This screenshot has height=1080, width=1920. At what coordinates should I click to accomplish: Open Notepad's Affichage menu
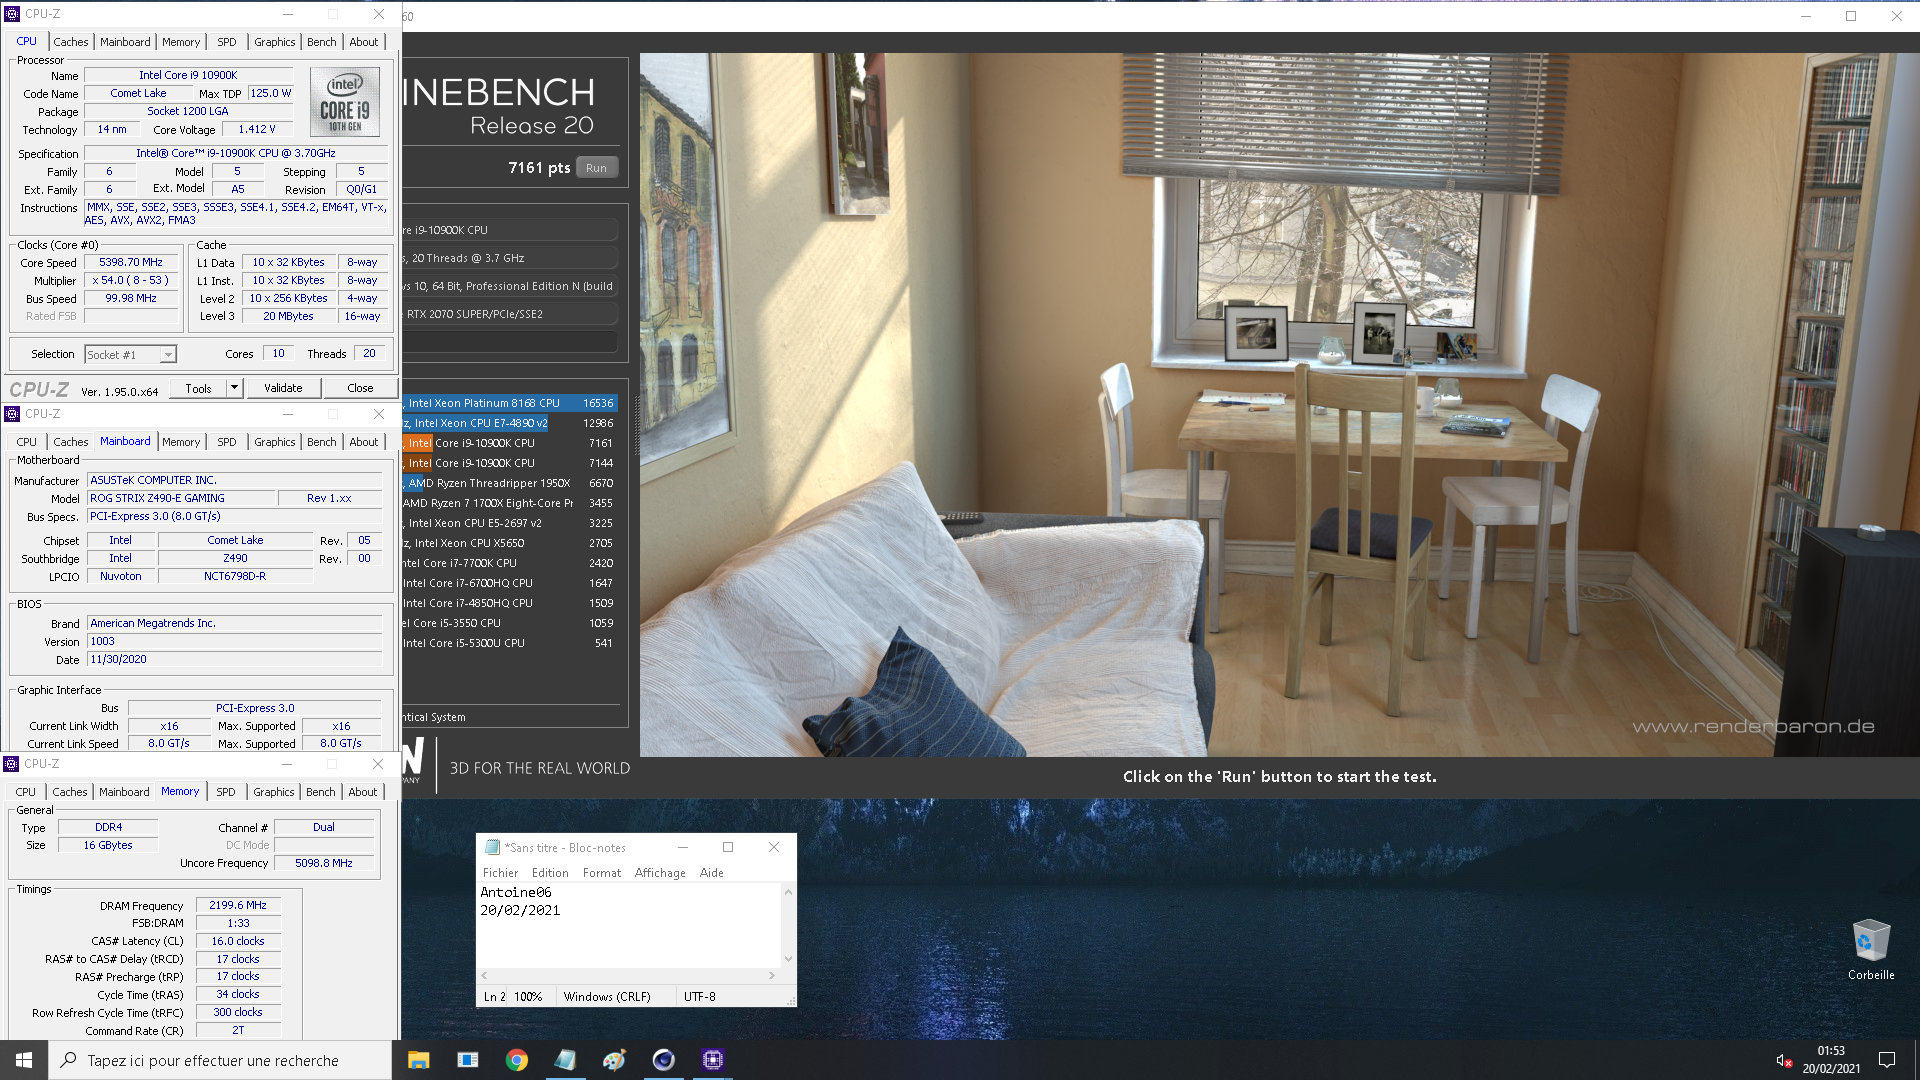[660, 873]
